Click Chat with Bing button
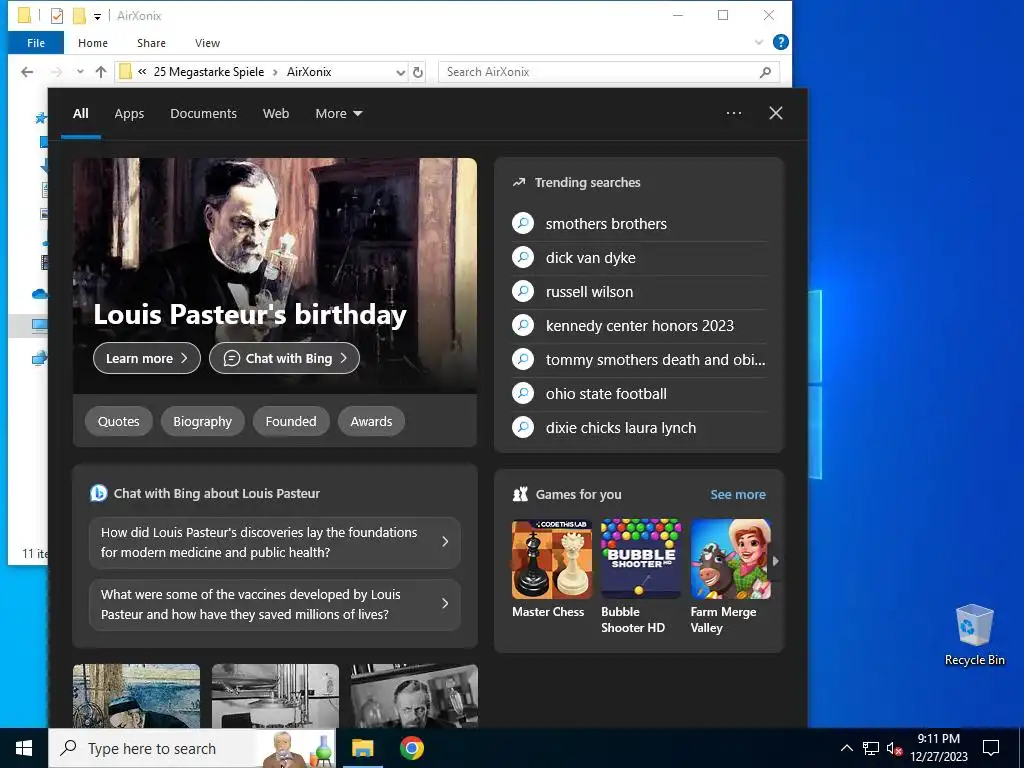 (x=284, y=358)
